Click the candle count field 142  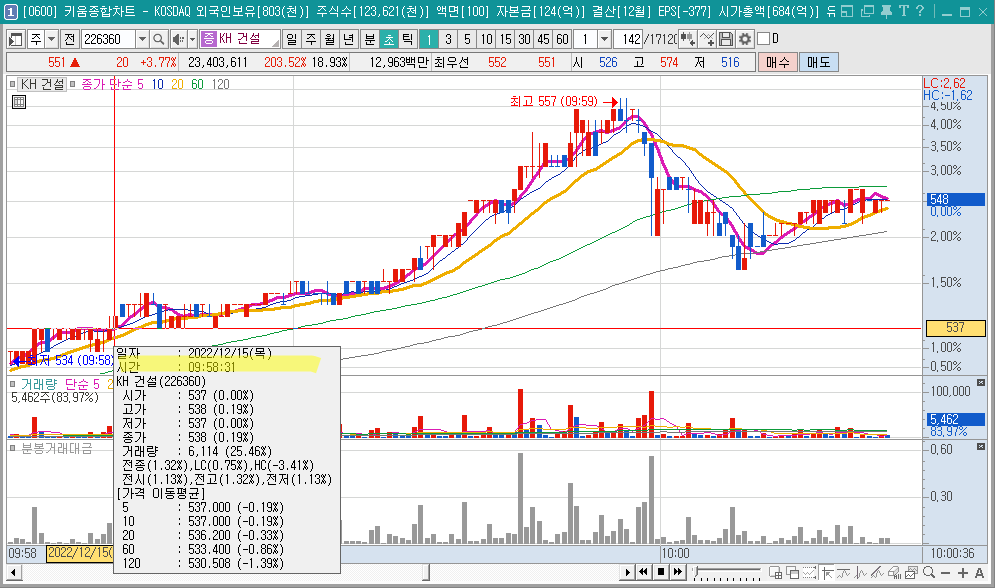[628, 39]
